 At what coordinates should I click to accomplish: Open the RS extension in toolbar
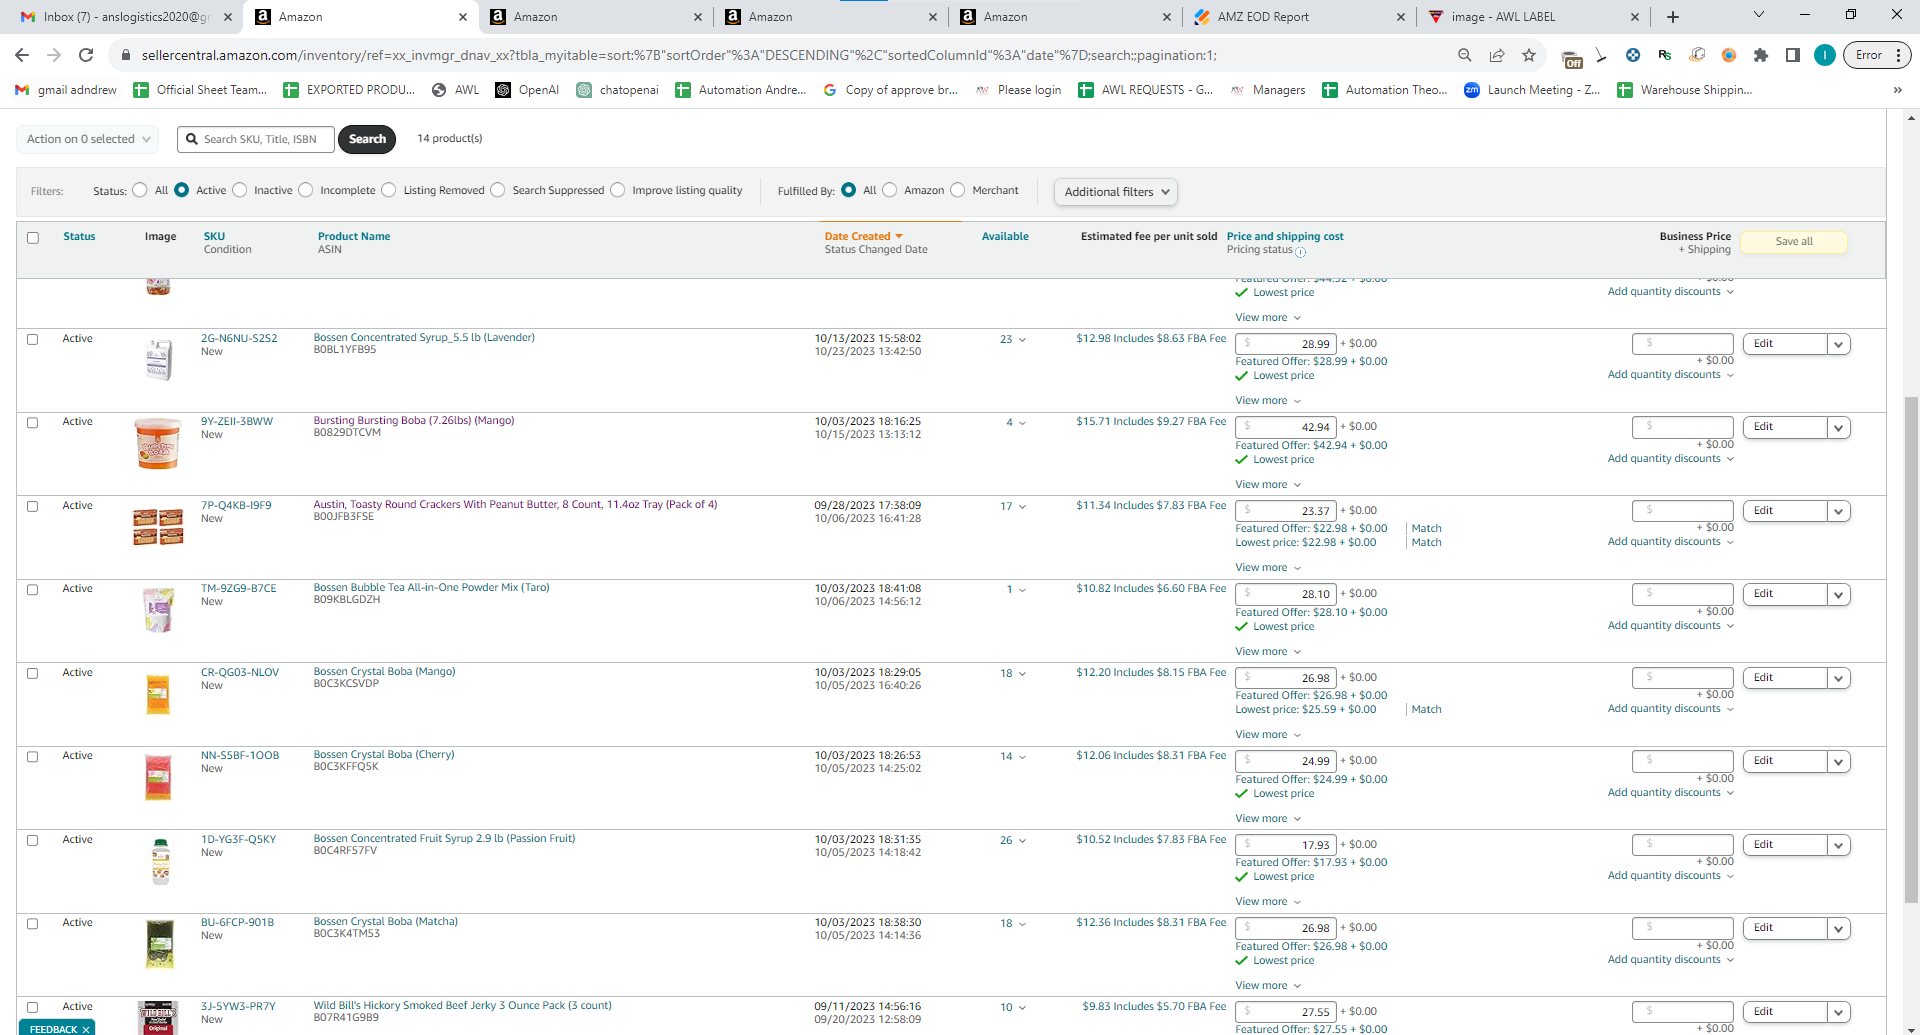pyautogui.click(x=1665, y=55)
